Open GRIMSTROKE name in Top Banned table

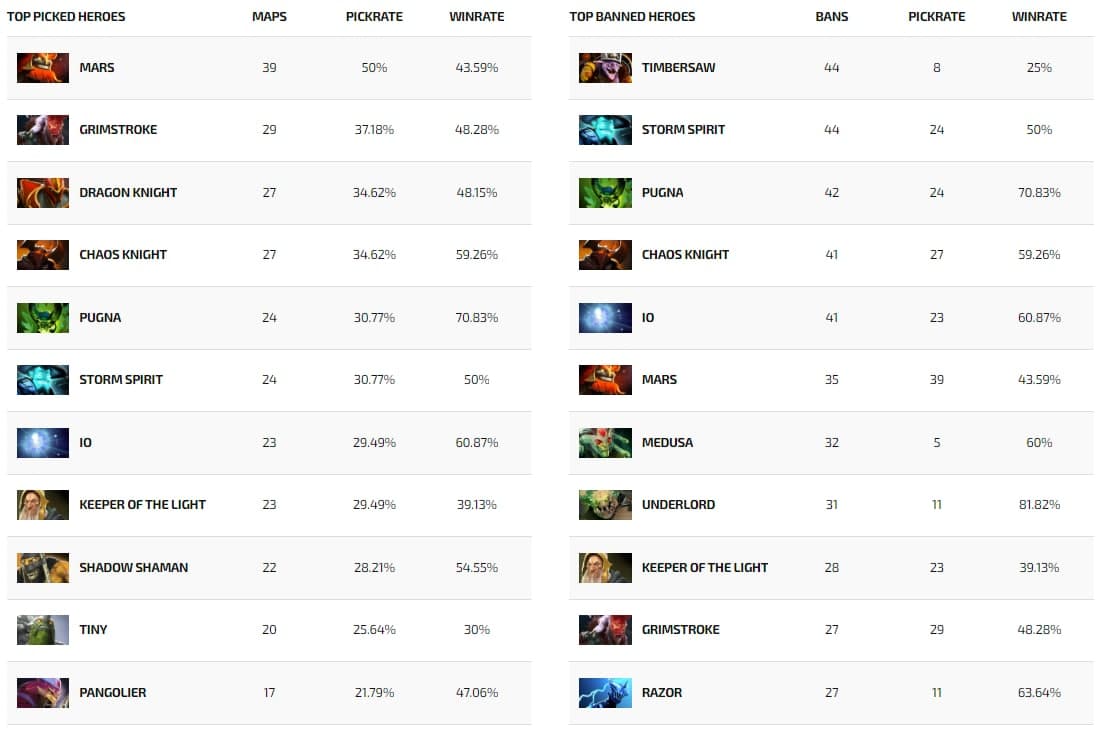pyautogui.click(x=680, y=629)
